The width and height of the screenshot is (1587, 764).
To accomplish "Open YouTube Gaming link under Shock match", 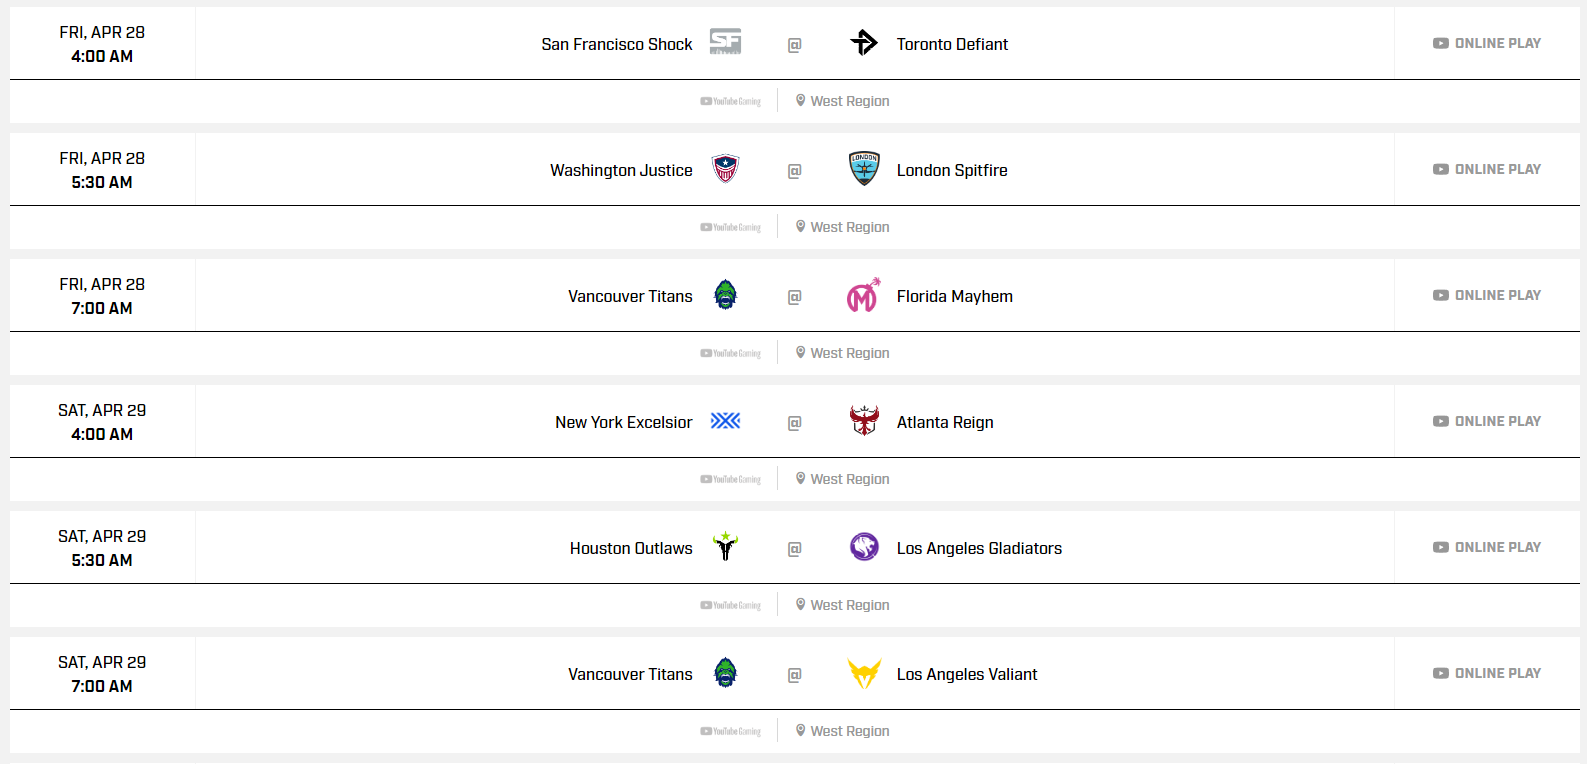I will (x=731, y=101).
